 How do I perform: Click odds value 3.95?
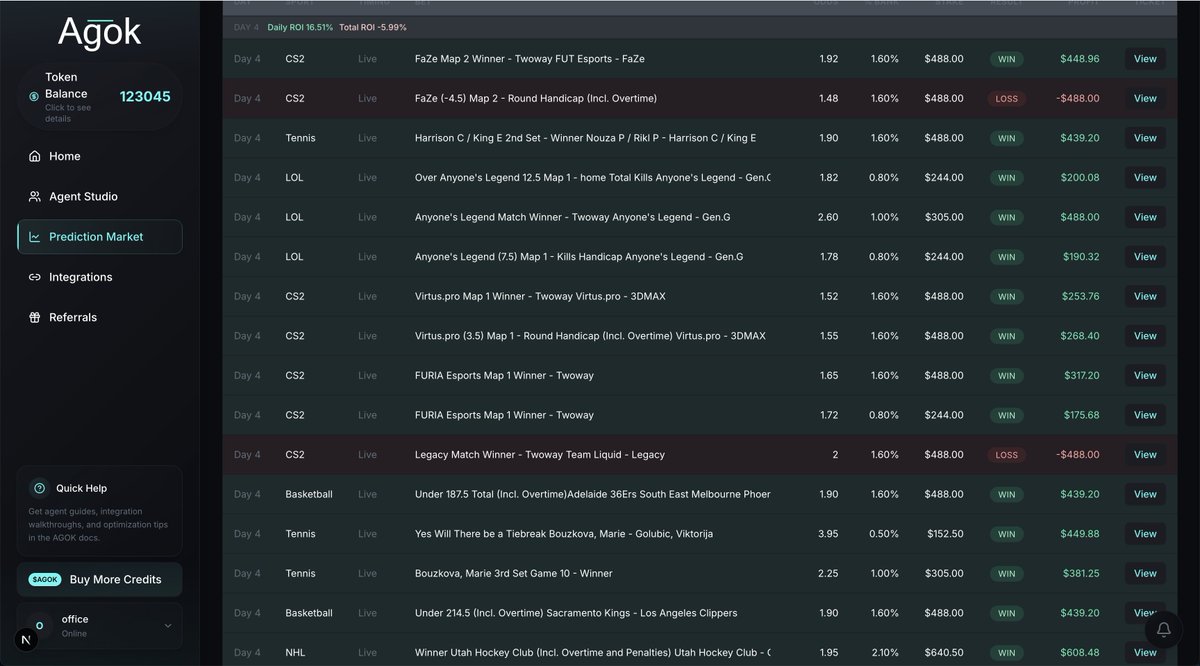[x=829, y=534]
